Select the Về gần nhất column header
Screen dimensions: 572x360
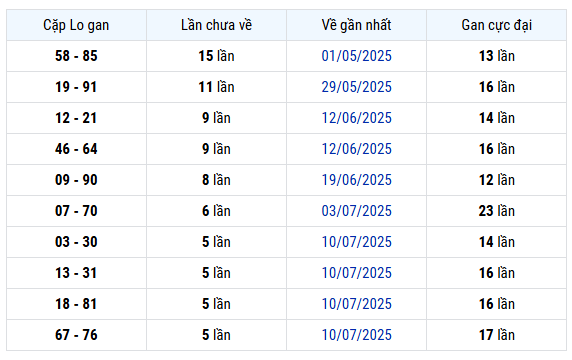[x=356, y=25]
